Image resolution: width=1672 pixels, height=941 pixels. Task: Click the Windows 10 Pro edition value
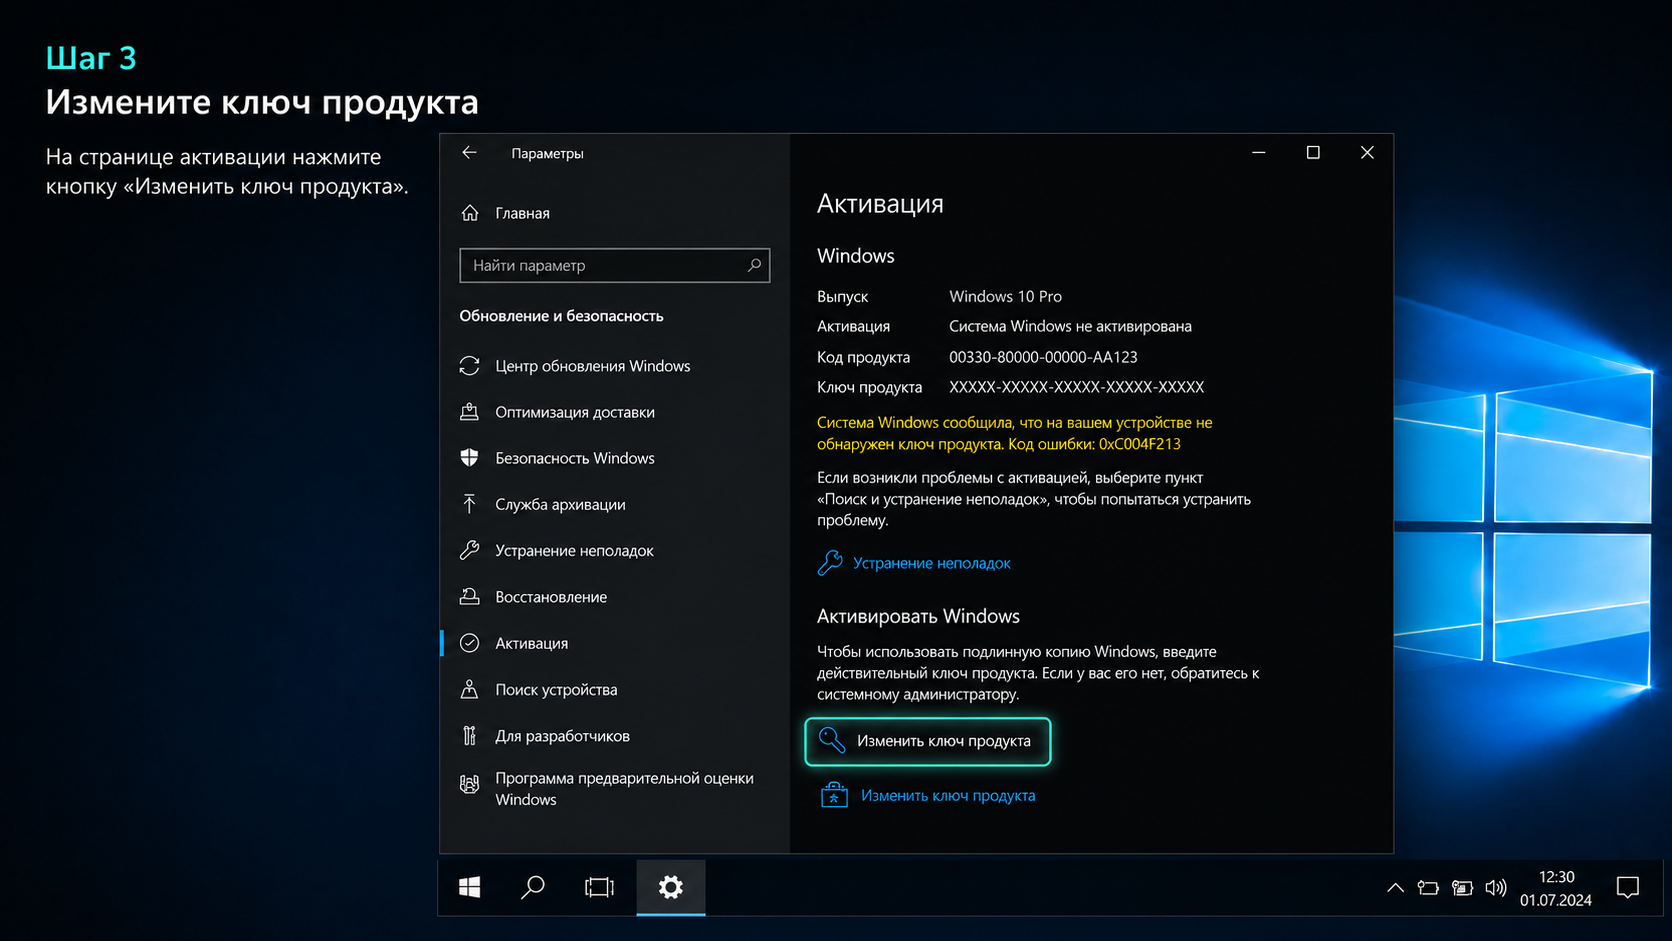(1005, 296)
